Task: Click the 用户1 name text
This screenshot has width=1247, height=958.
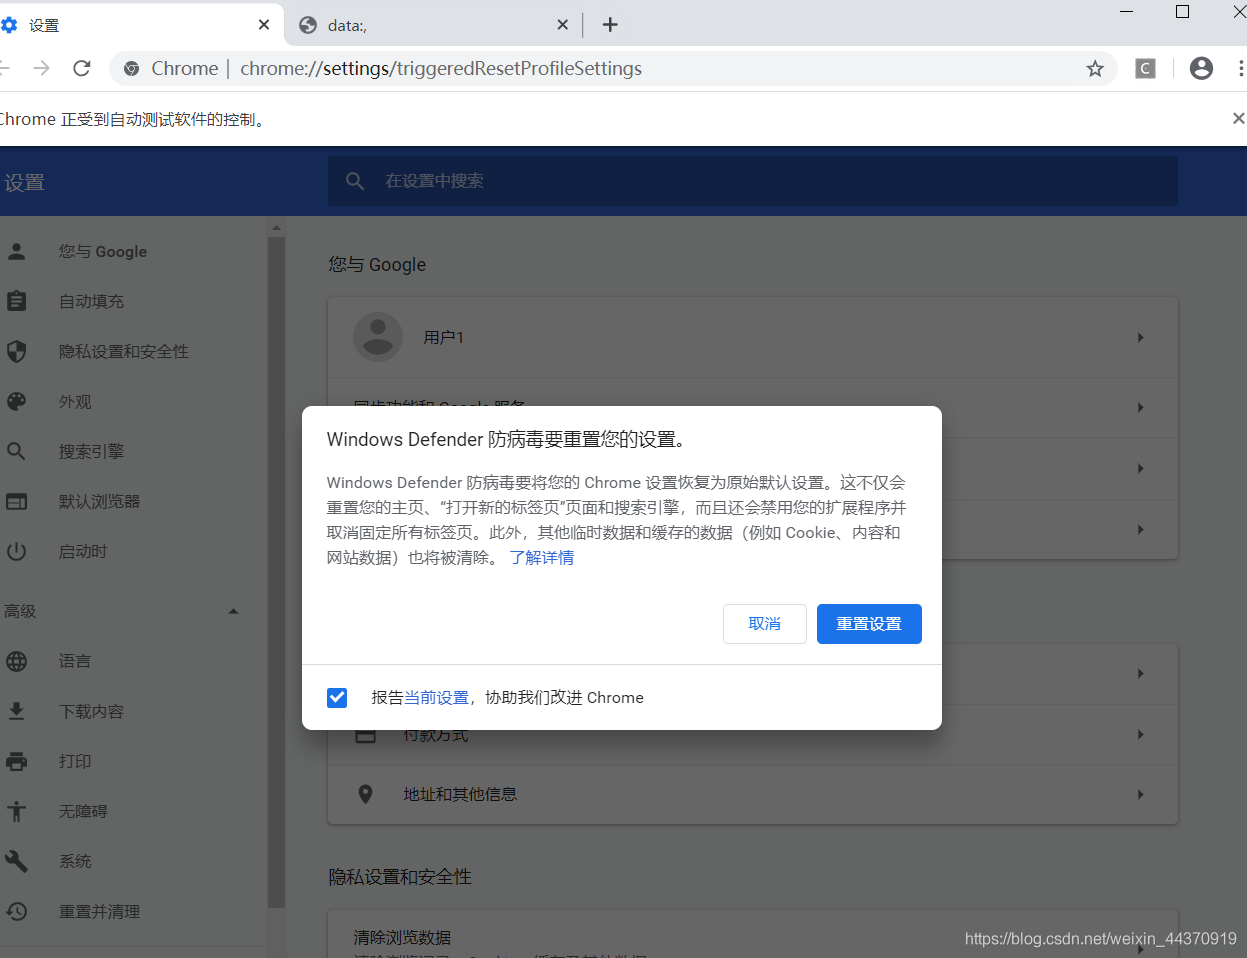Action: click(444, 337)
